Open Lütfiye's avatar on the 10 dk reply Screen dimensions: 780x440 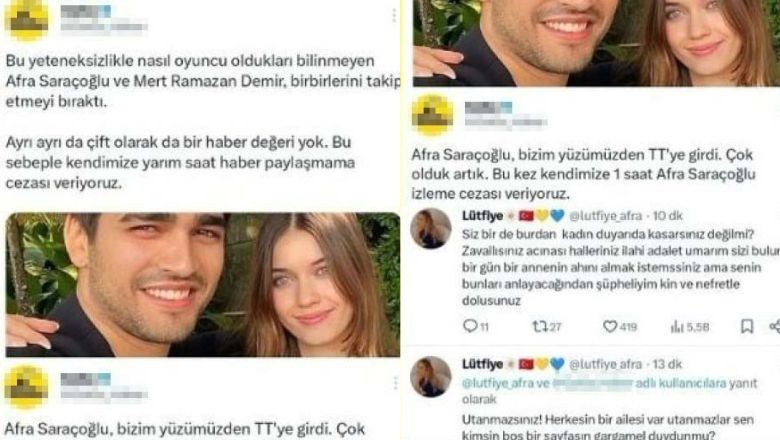(x=431, y=228)
